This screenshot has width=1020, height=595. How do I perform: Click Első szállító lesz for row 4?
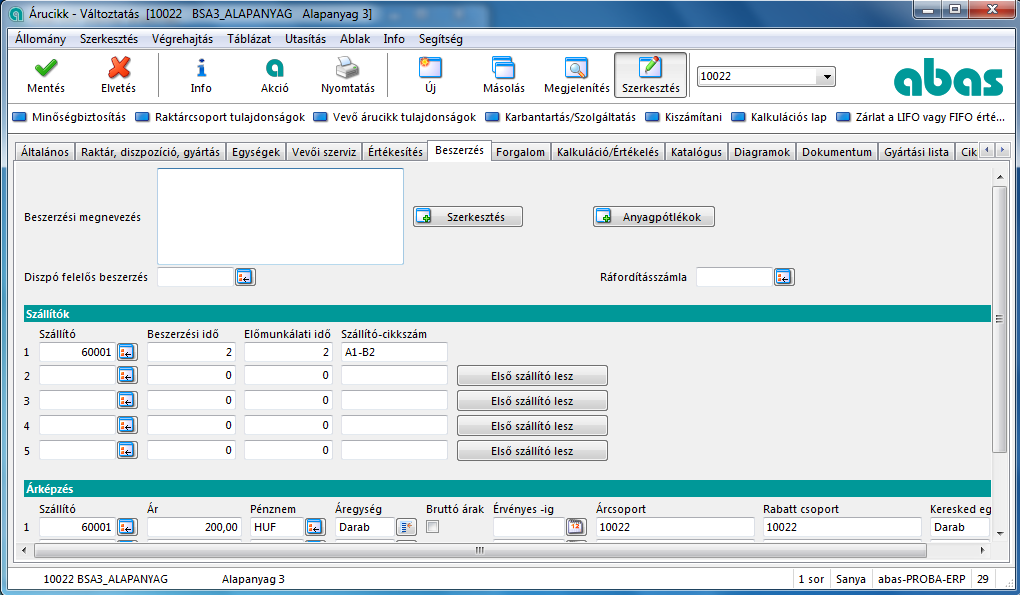[532, 426]
